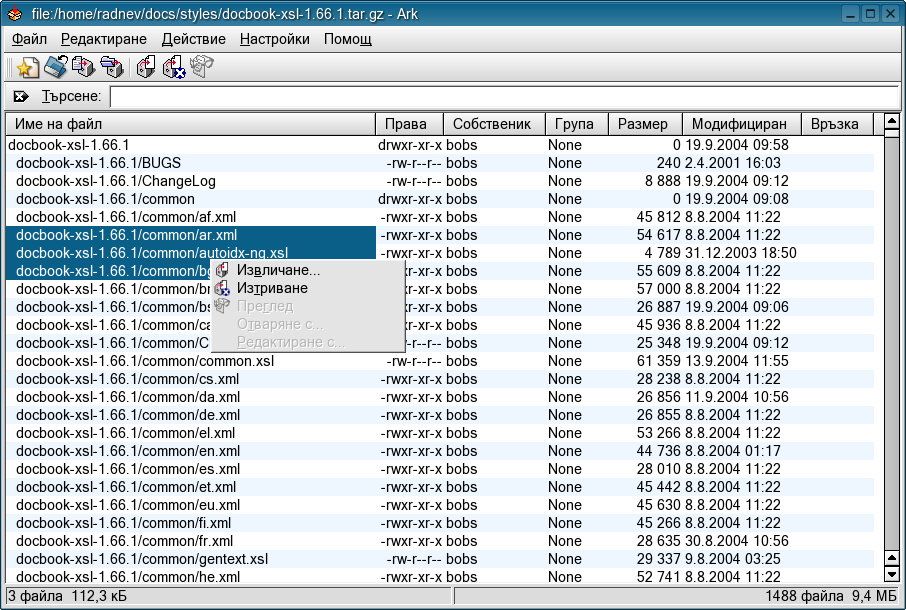Open the Действие menu
906x610 pixels.
coord(193,39)
